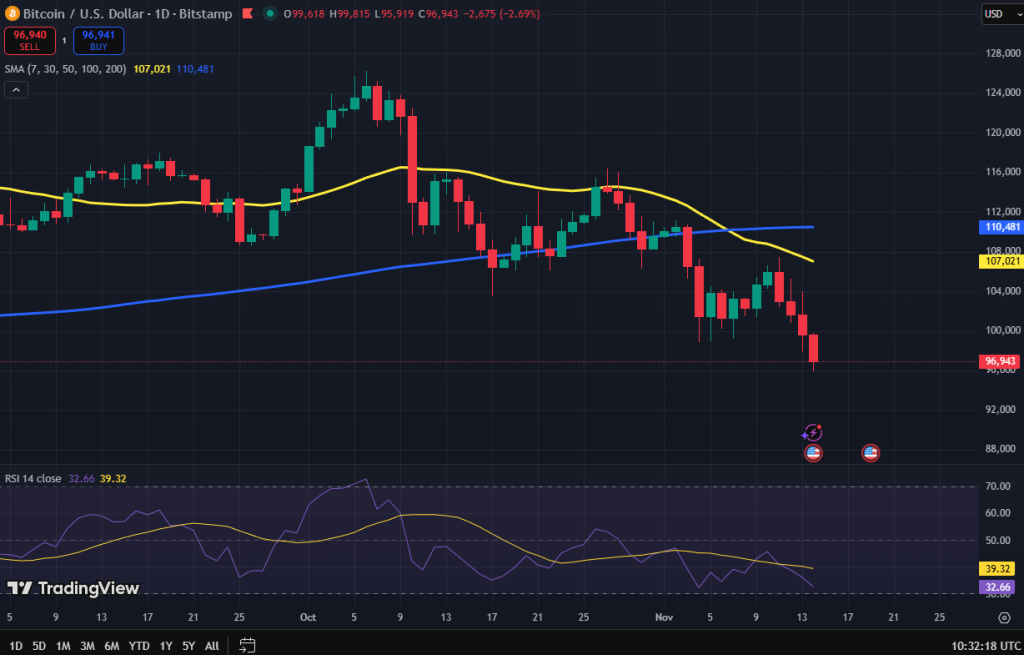The width and height of the screenshot is (1024, 655).
Task: Click the quantity 1 between SELL and BUY
Action: click(64, 40)
